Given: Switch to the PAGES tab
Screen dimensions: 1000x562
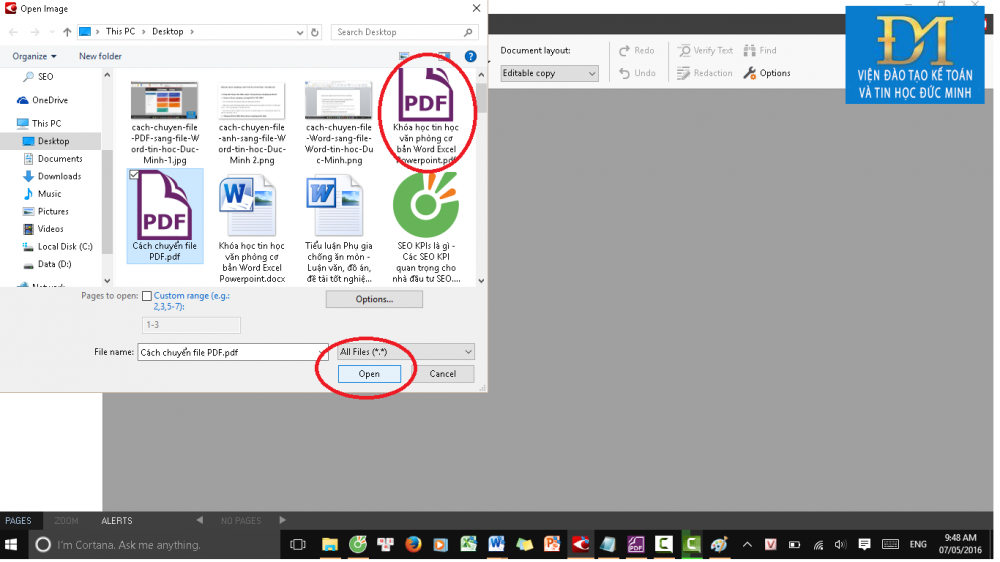Looking at the screenshot, I should pos(18,521).
